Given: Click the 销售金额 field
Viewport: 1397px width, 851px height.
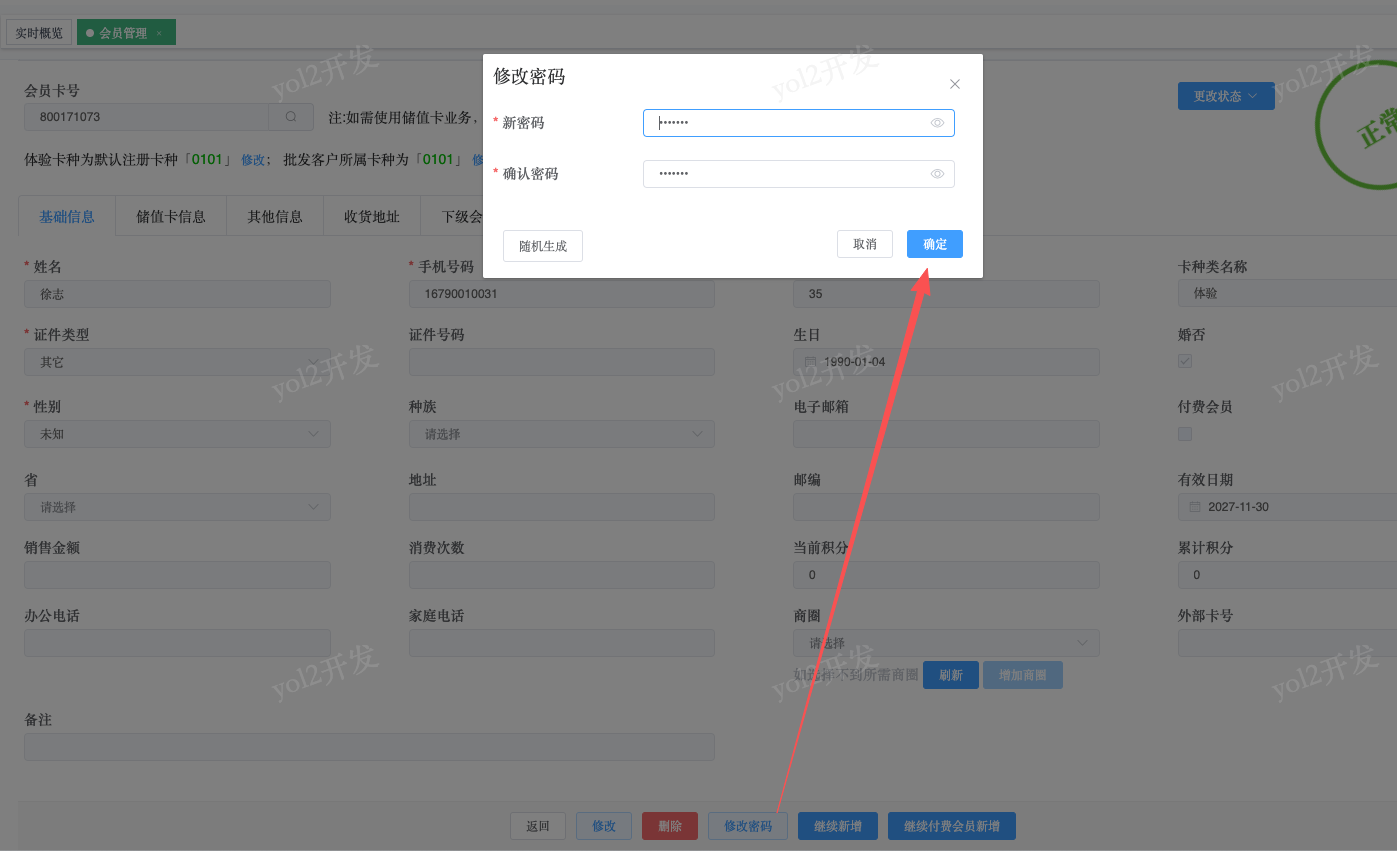Looking at the screenshot, I should pos(177,575).
